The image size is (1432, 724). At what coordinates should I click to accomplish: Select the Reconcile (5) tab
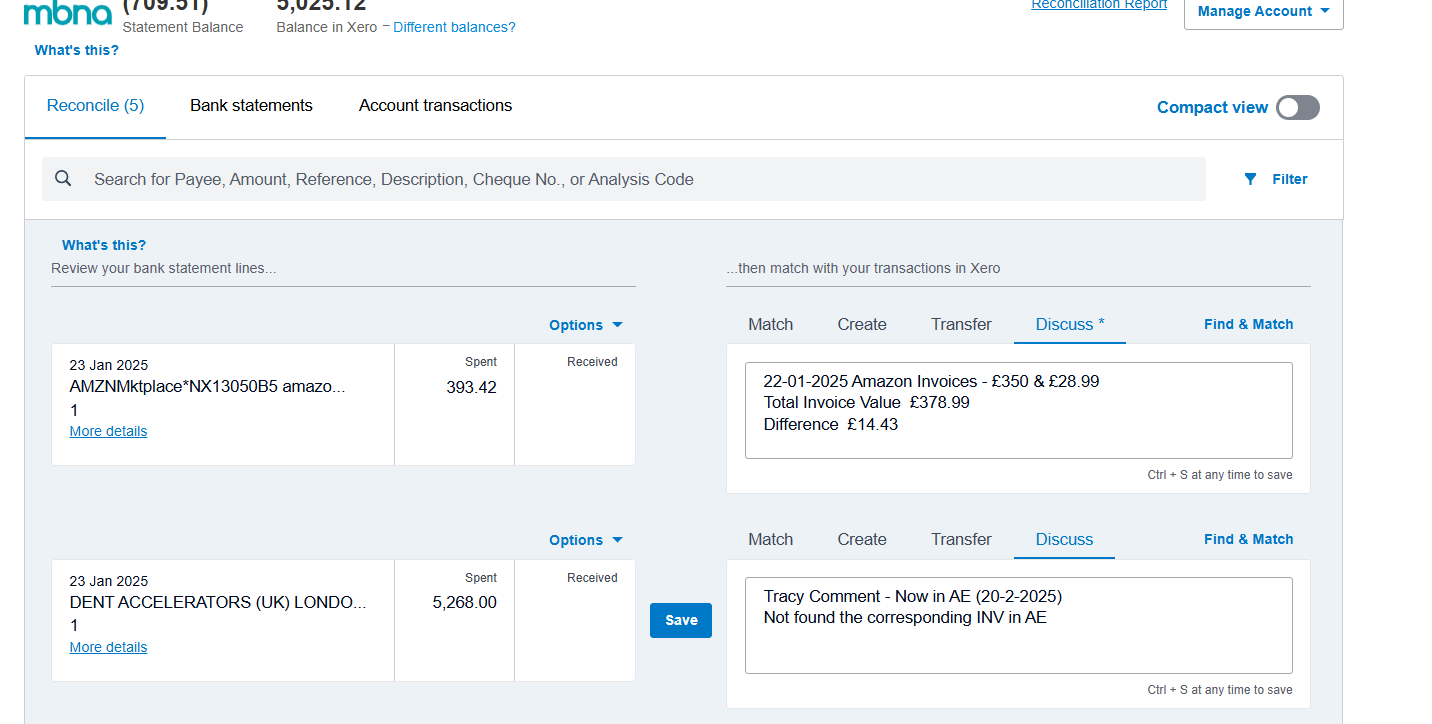pyautogui.click(x=95, y=106)
